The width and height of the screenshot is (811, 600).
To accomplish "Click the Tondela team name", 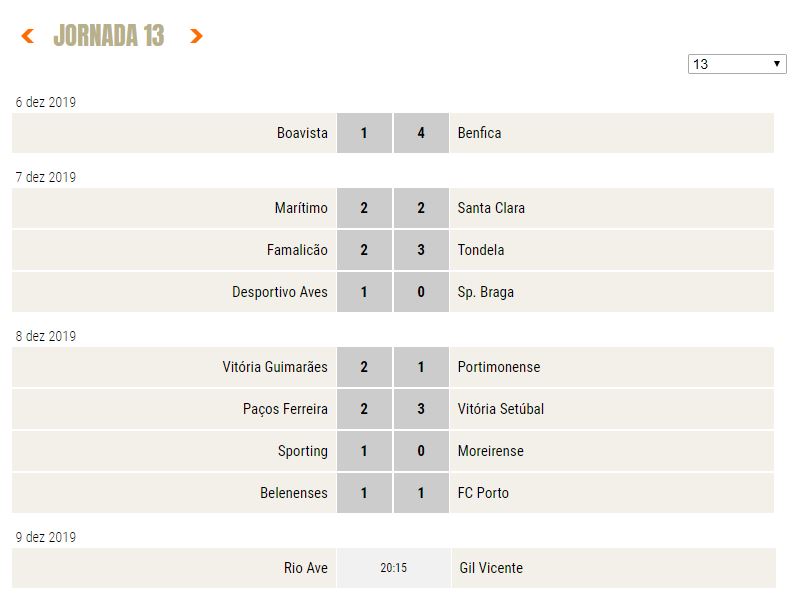I will click(x=480, y=250).
